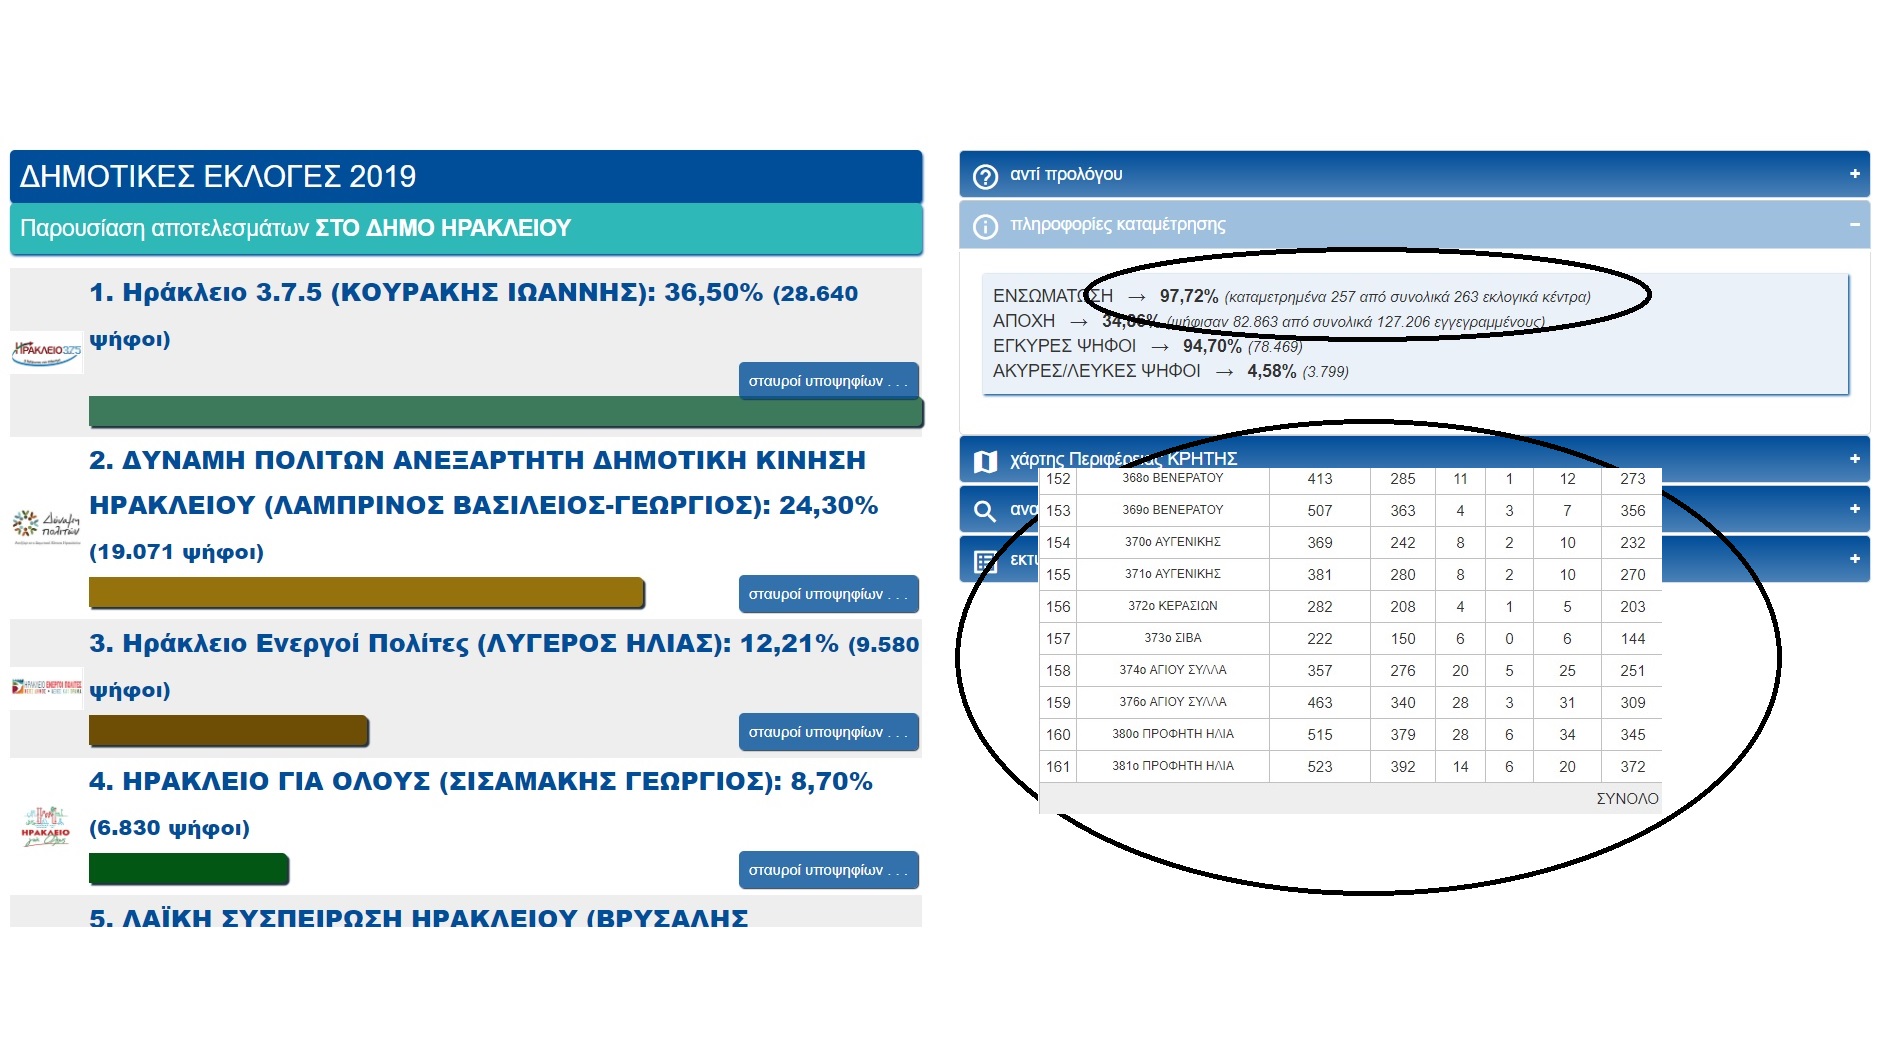Expand the search panel using its plus sign
This screenshot has height=1048, width=1882.
pyautogui.click(x=1854, y=509)
